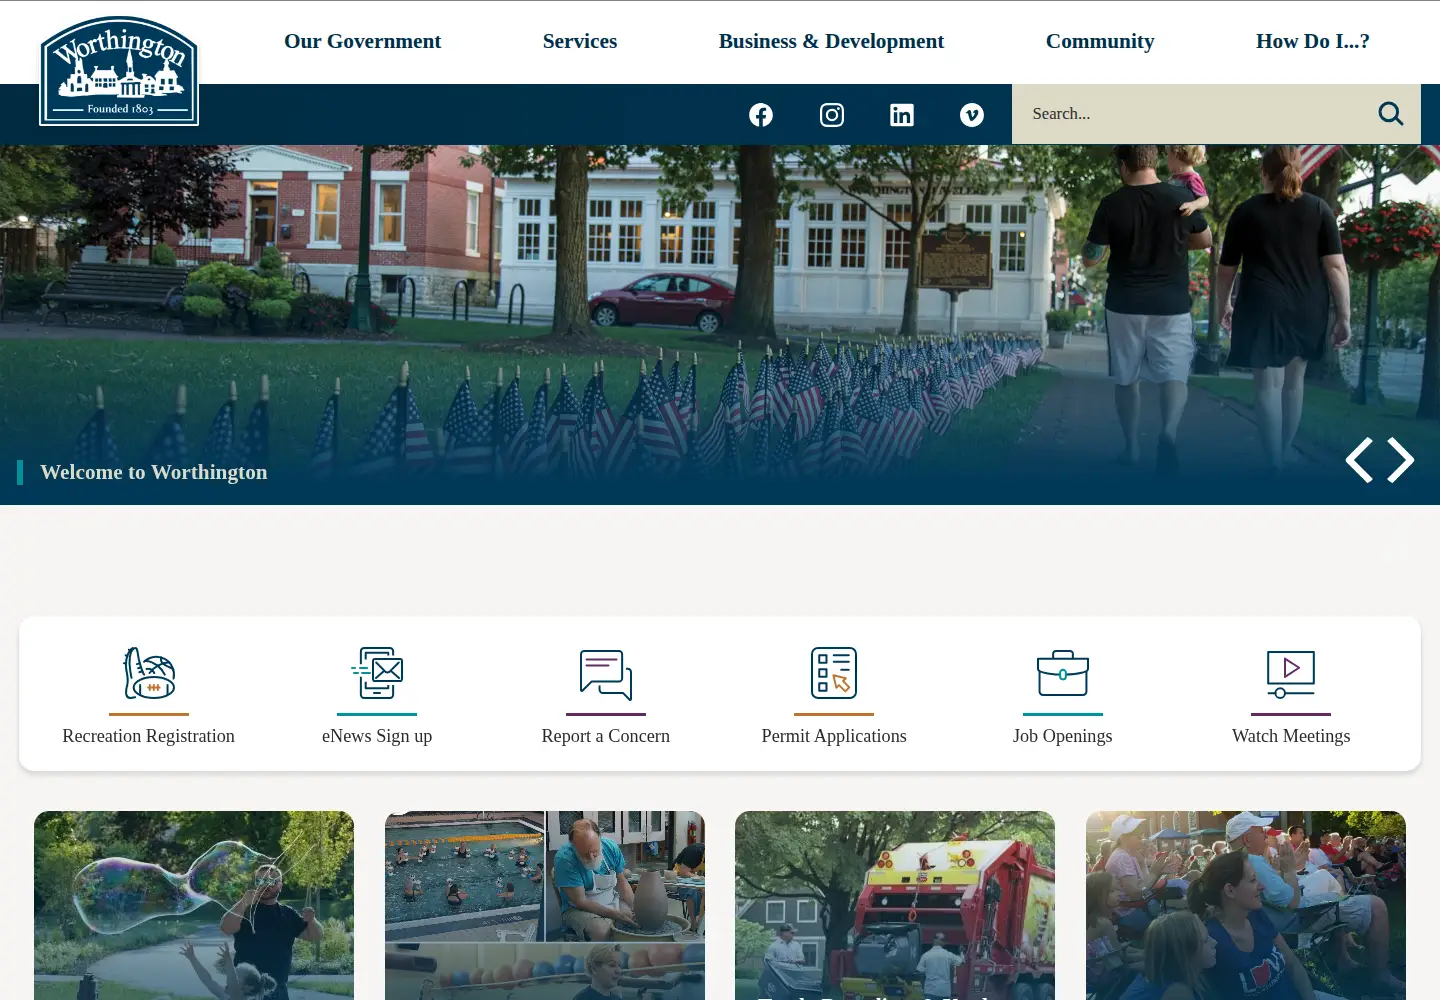Open Business & Development menu

coord(831,41)
